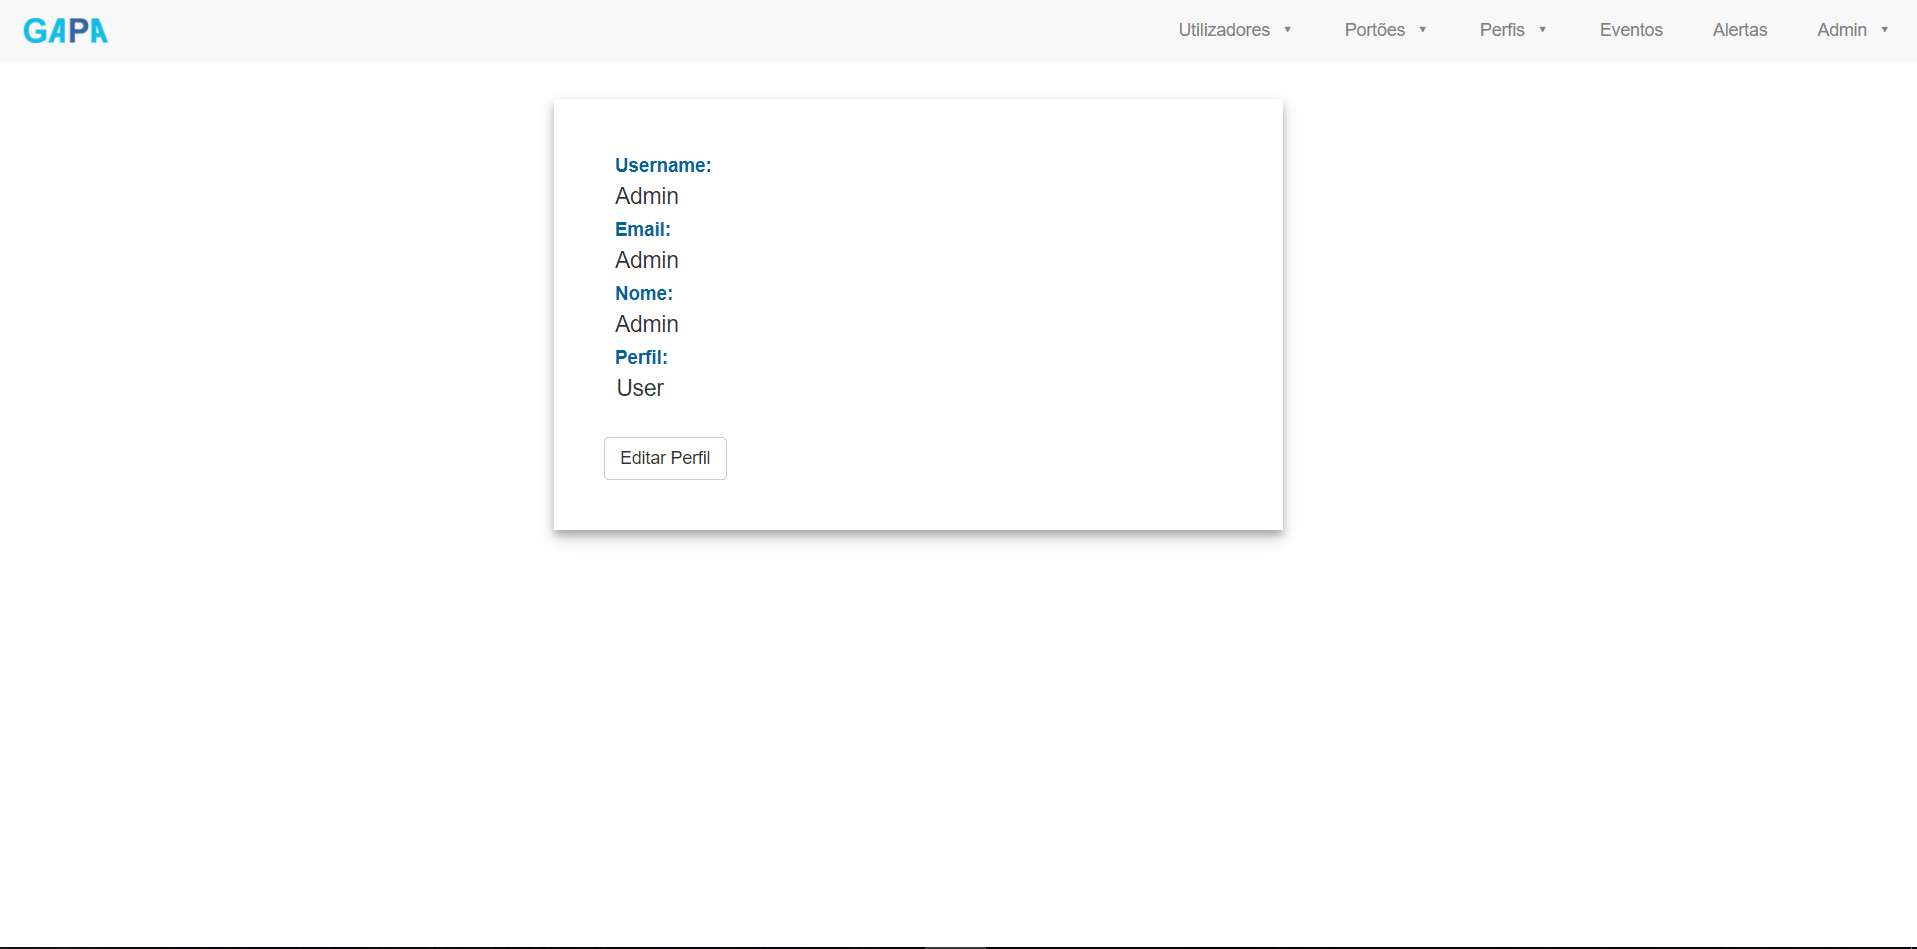Go to the Alertas page
1917x949 pixels.
1740,30
